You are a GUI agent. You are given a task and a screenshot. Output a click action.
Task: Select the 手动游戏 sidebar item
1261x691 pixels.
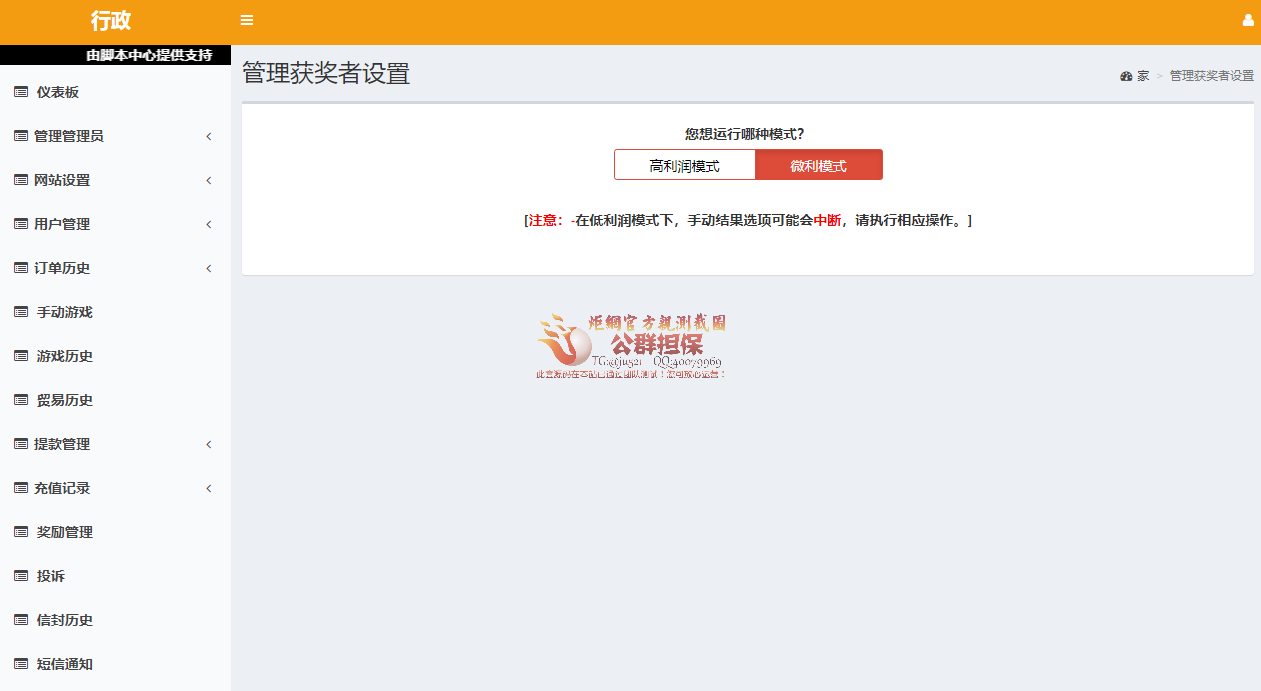click(x=63, y=312)
